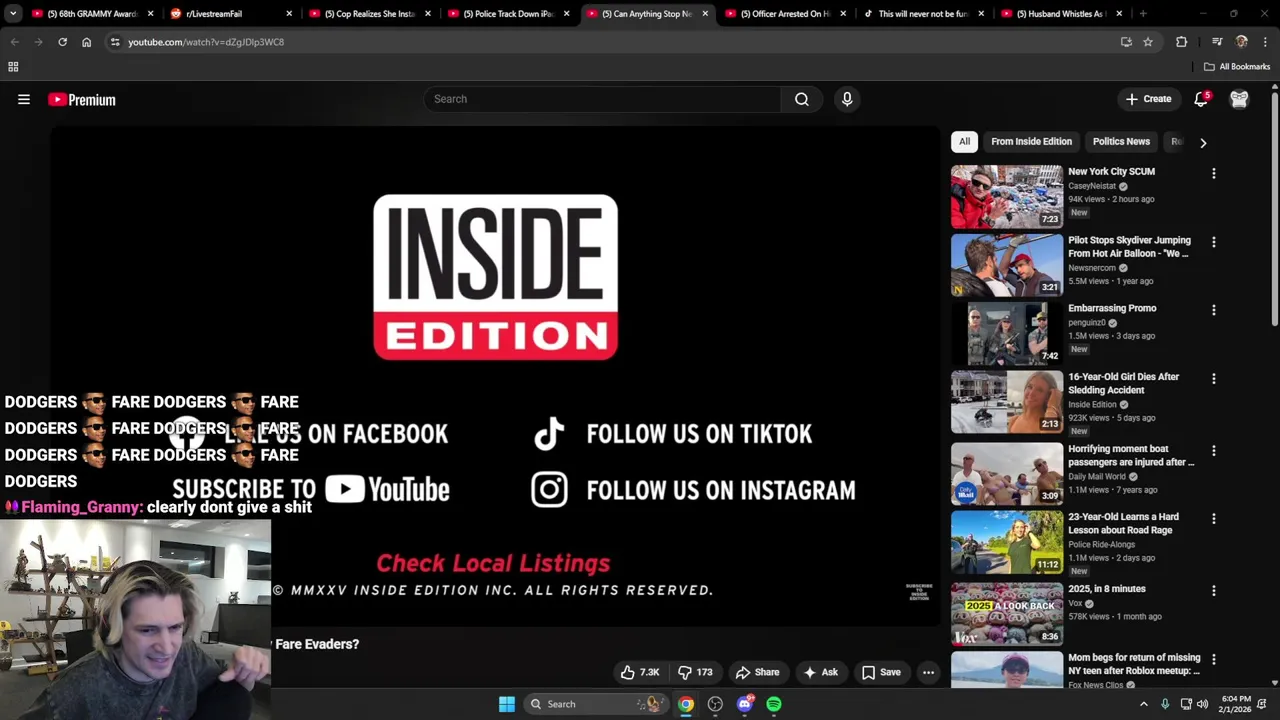Dislike the video showing 173
This screenshot has height=720, width=1280.
(695, 672)
